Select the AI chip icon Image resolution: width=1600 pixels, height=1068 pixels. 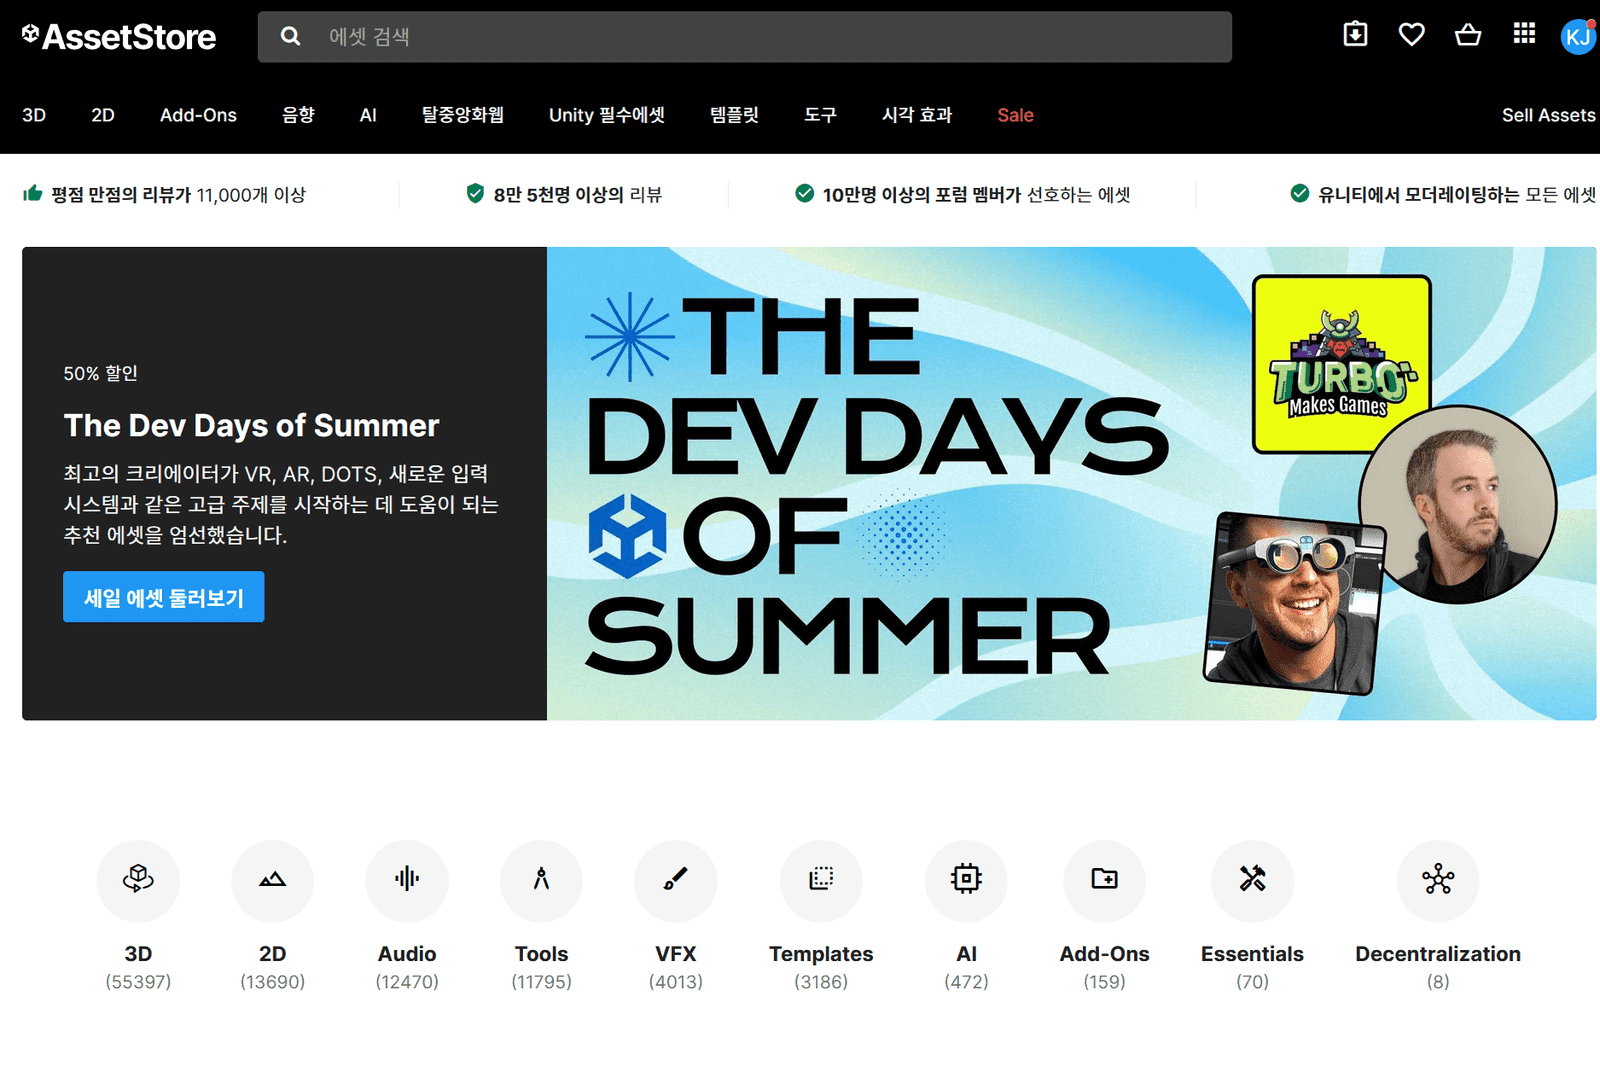point(966,880)
